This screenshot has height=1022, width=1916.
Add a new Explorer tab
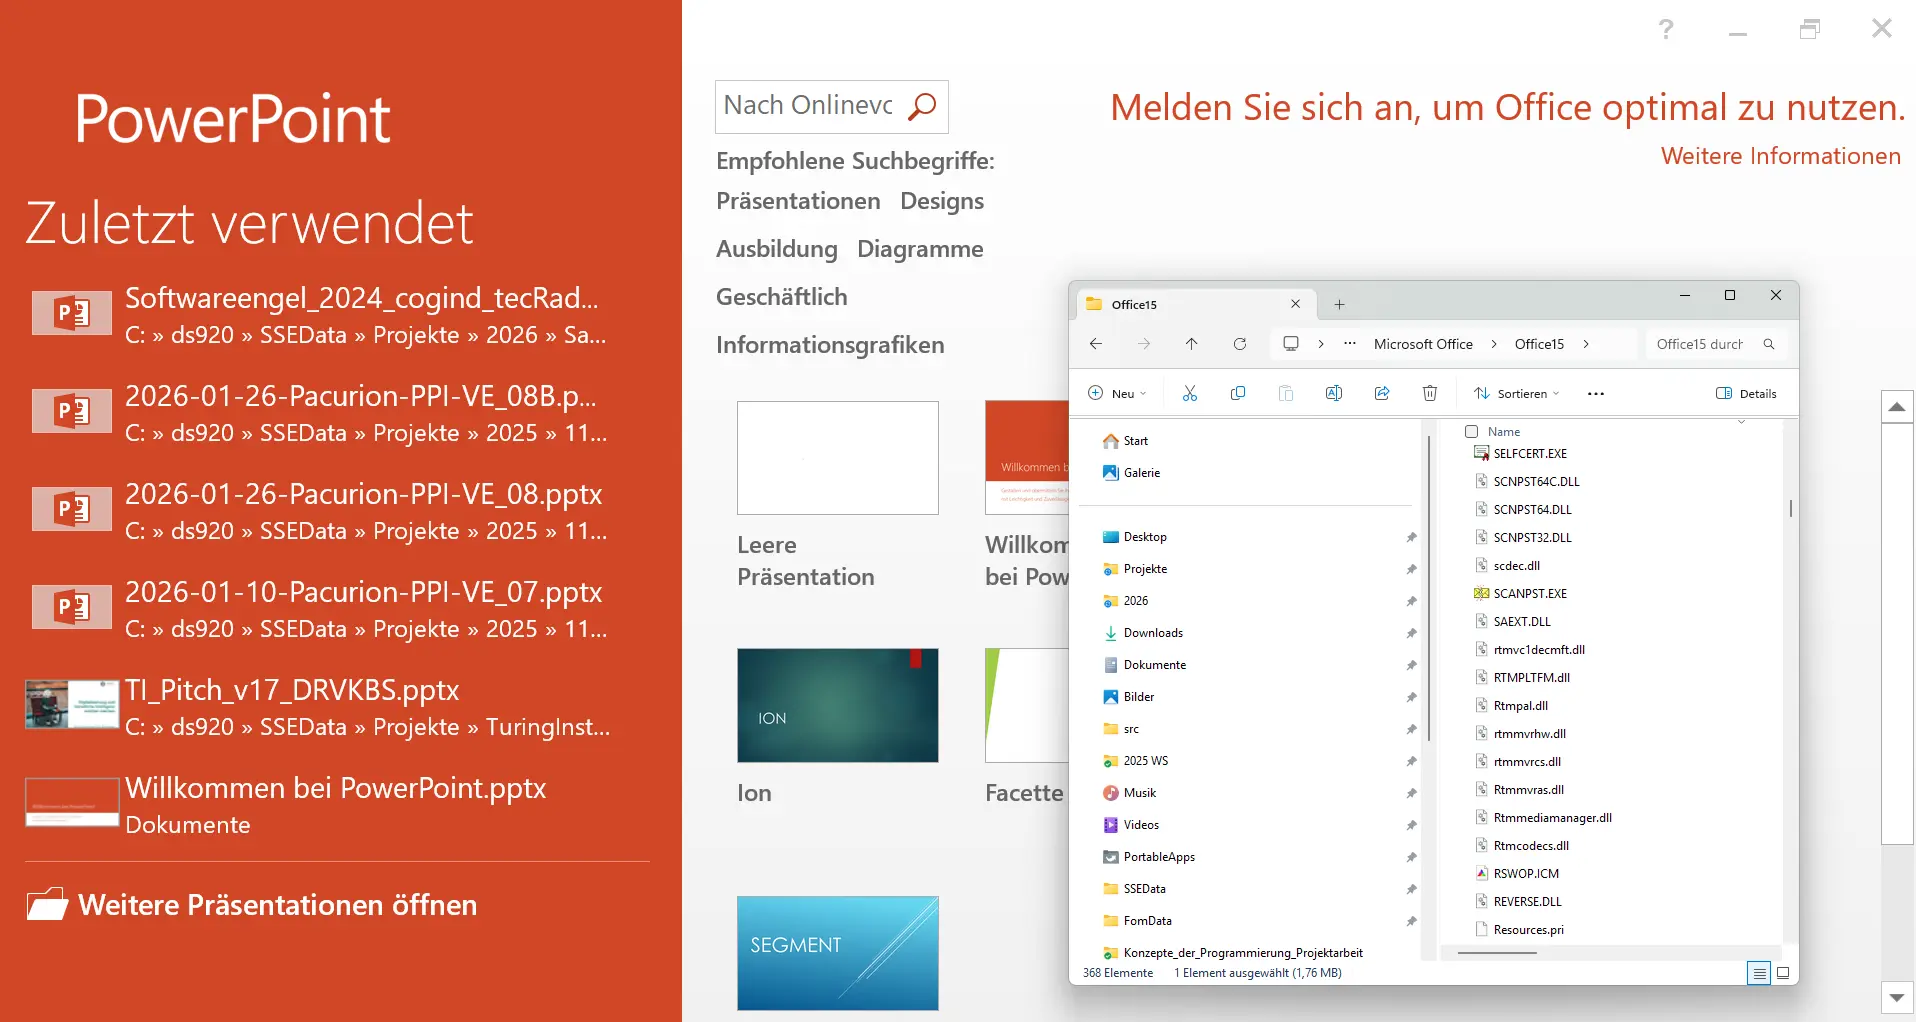[1339, 304]
